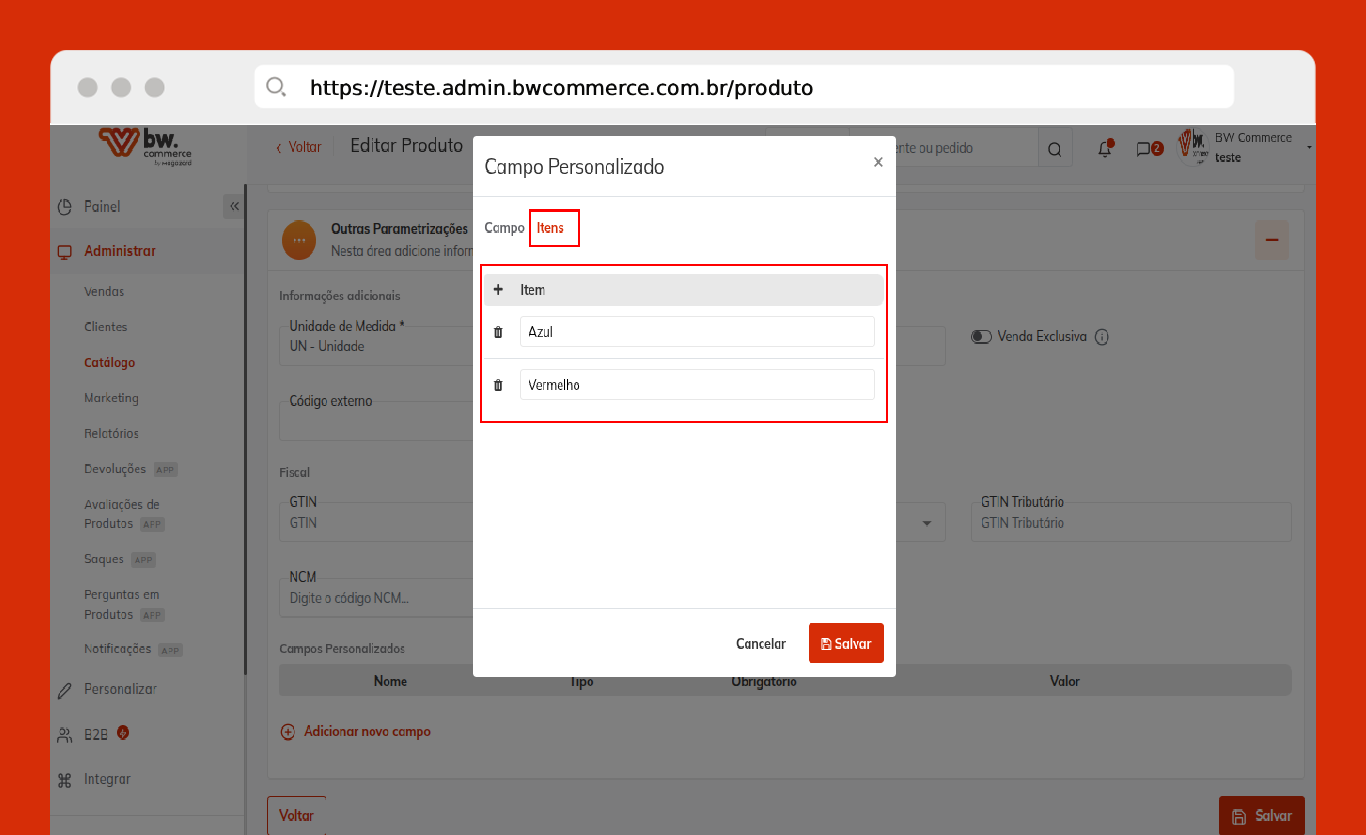Close the Campo Personalizado dialog
This screenshot has width=1366, height=835.
[878, 162]
